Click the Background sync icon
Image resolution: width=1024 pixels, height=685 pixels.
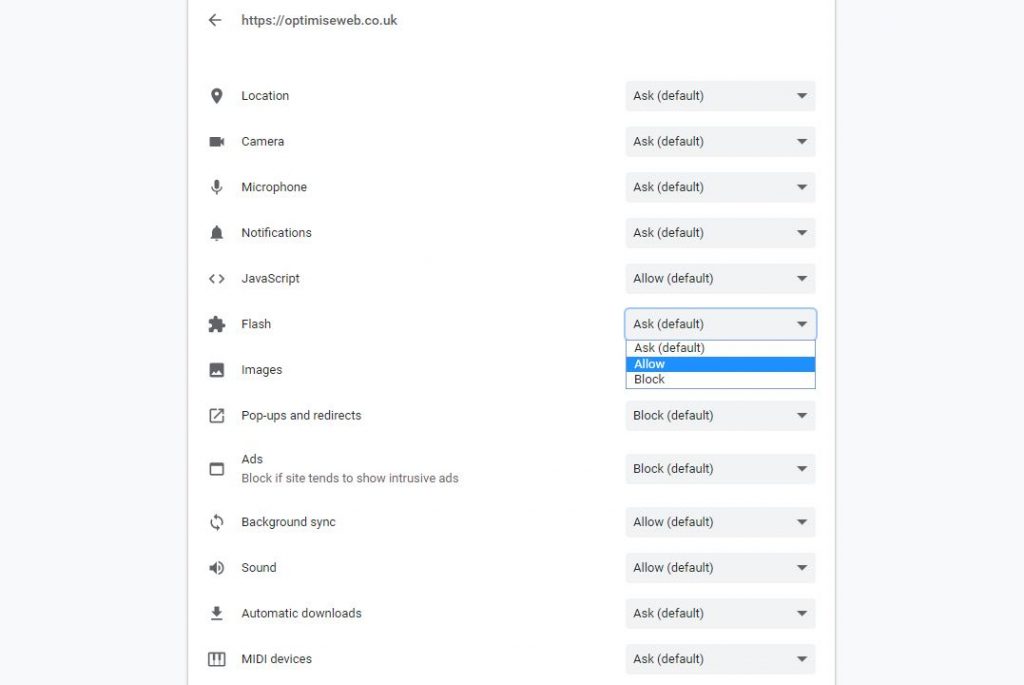(217, 522)
